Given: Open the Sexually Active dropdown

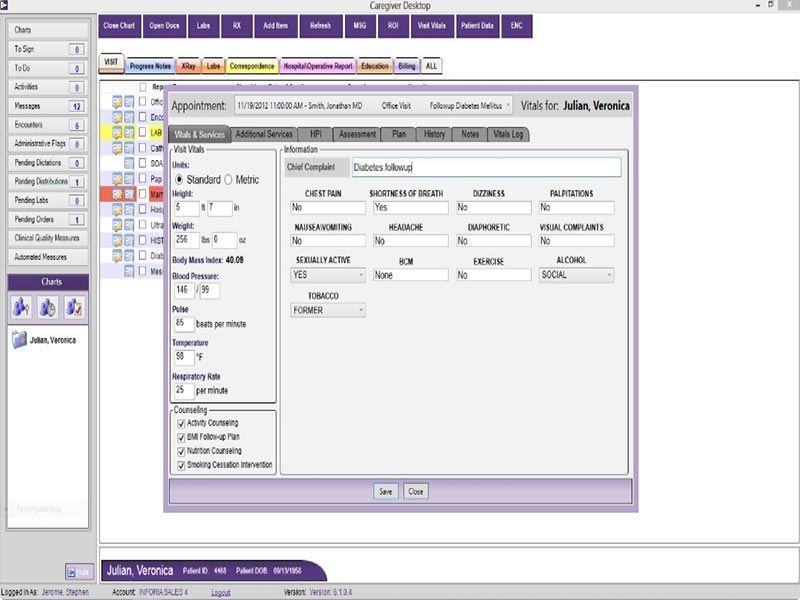Looking at the screenshot, I should [328, 275].
